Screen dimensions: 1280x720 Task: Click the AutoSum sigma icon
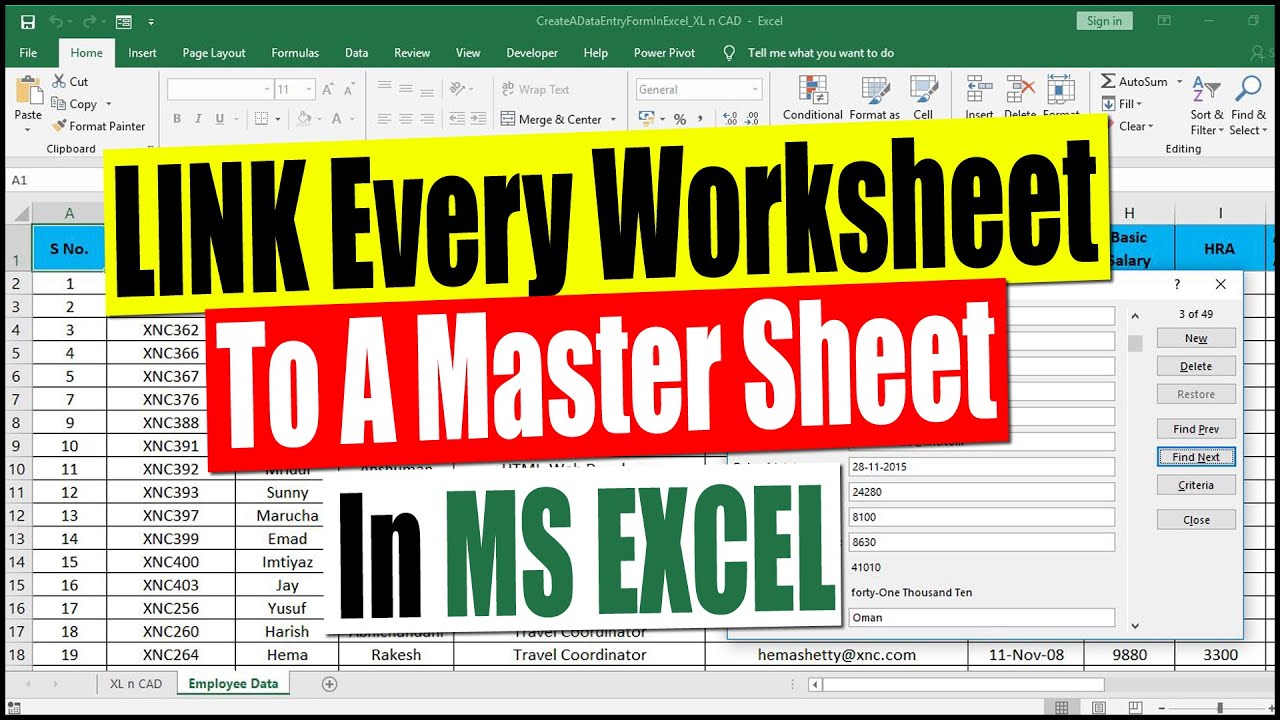[x=1108, y=81]
